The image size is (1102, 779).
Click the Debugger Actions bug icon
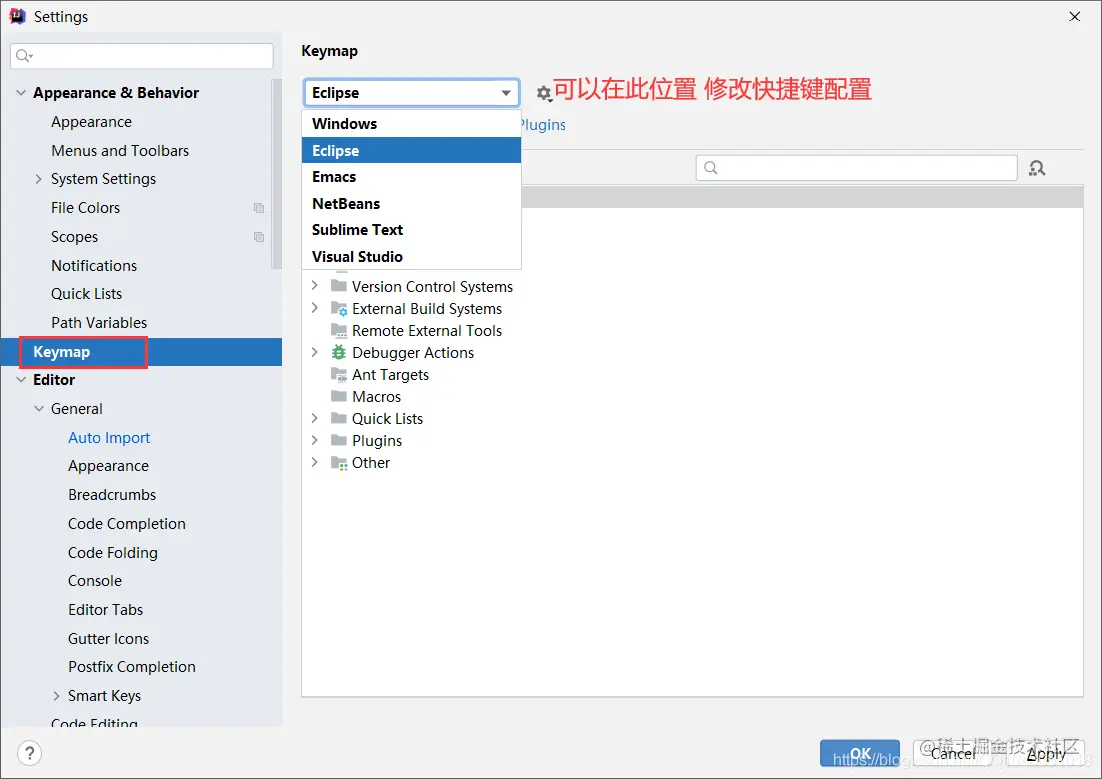coord(339,352)
